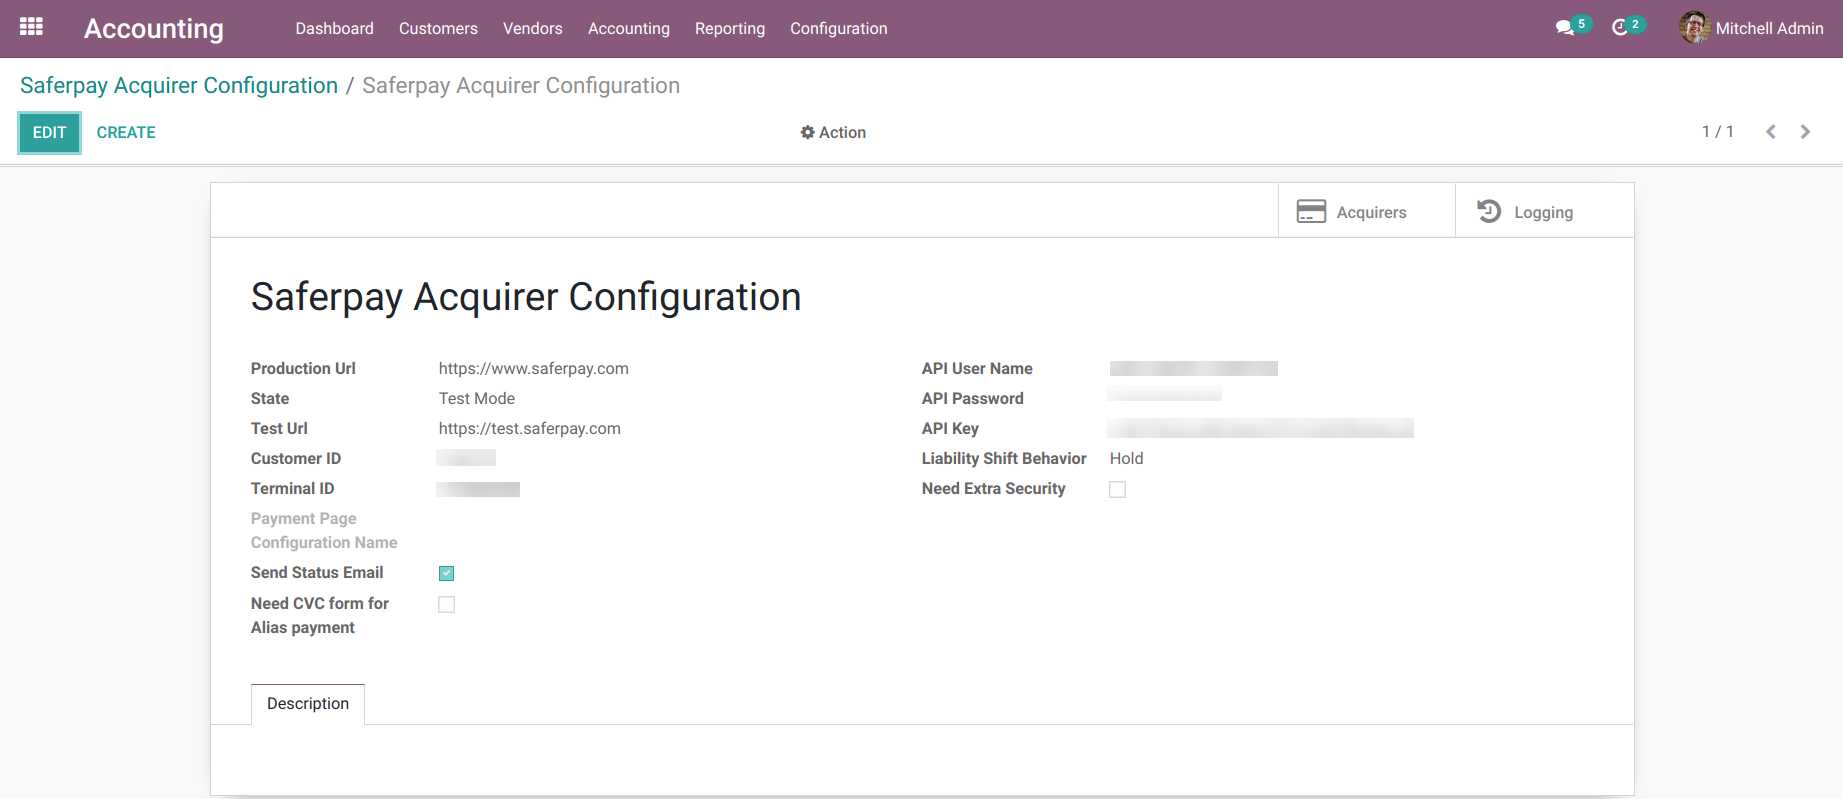
Task: Click the Mitchell Admin avatar picture
Action: click(1694, 28)
